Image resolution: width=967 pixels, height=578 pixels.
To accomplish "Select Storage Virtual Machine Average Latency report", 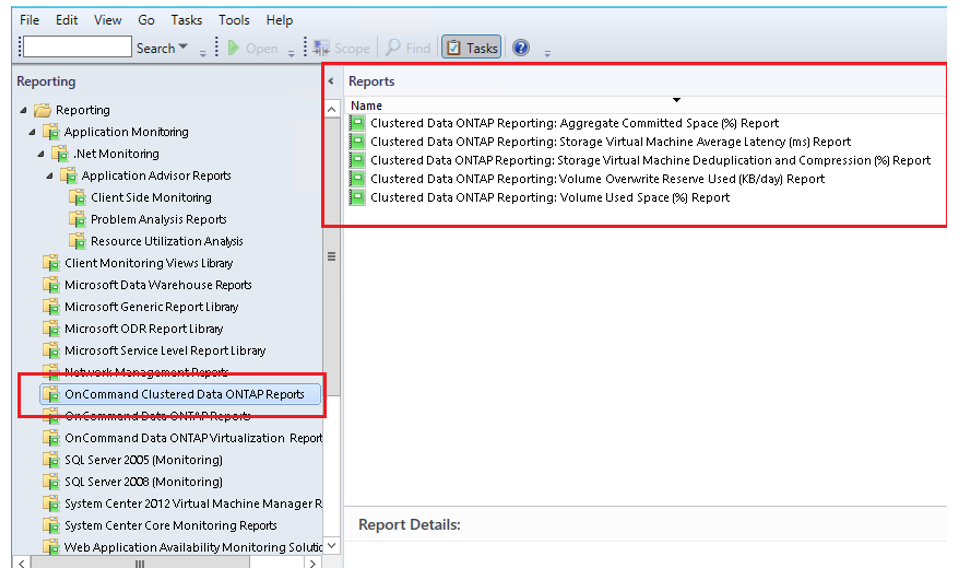I will pyautogui.click(x=611, y=142).
